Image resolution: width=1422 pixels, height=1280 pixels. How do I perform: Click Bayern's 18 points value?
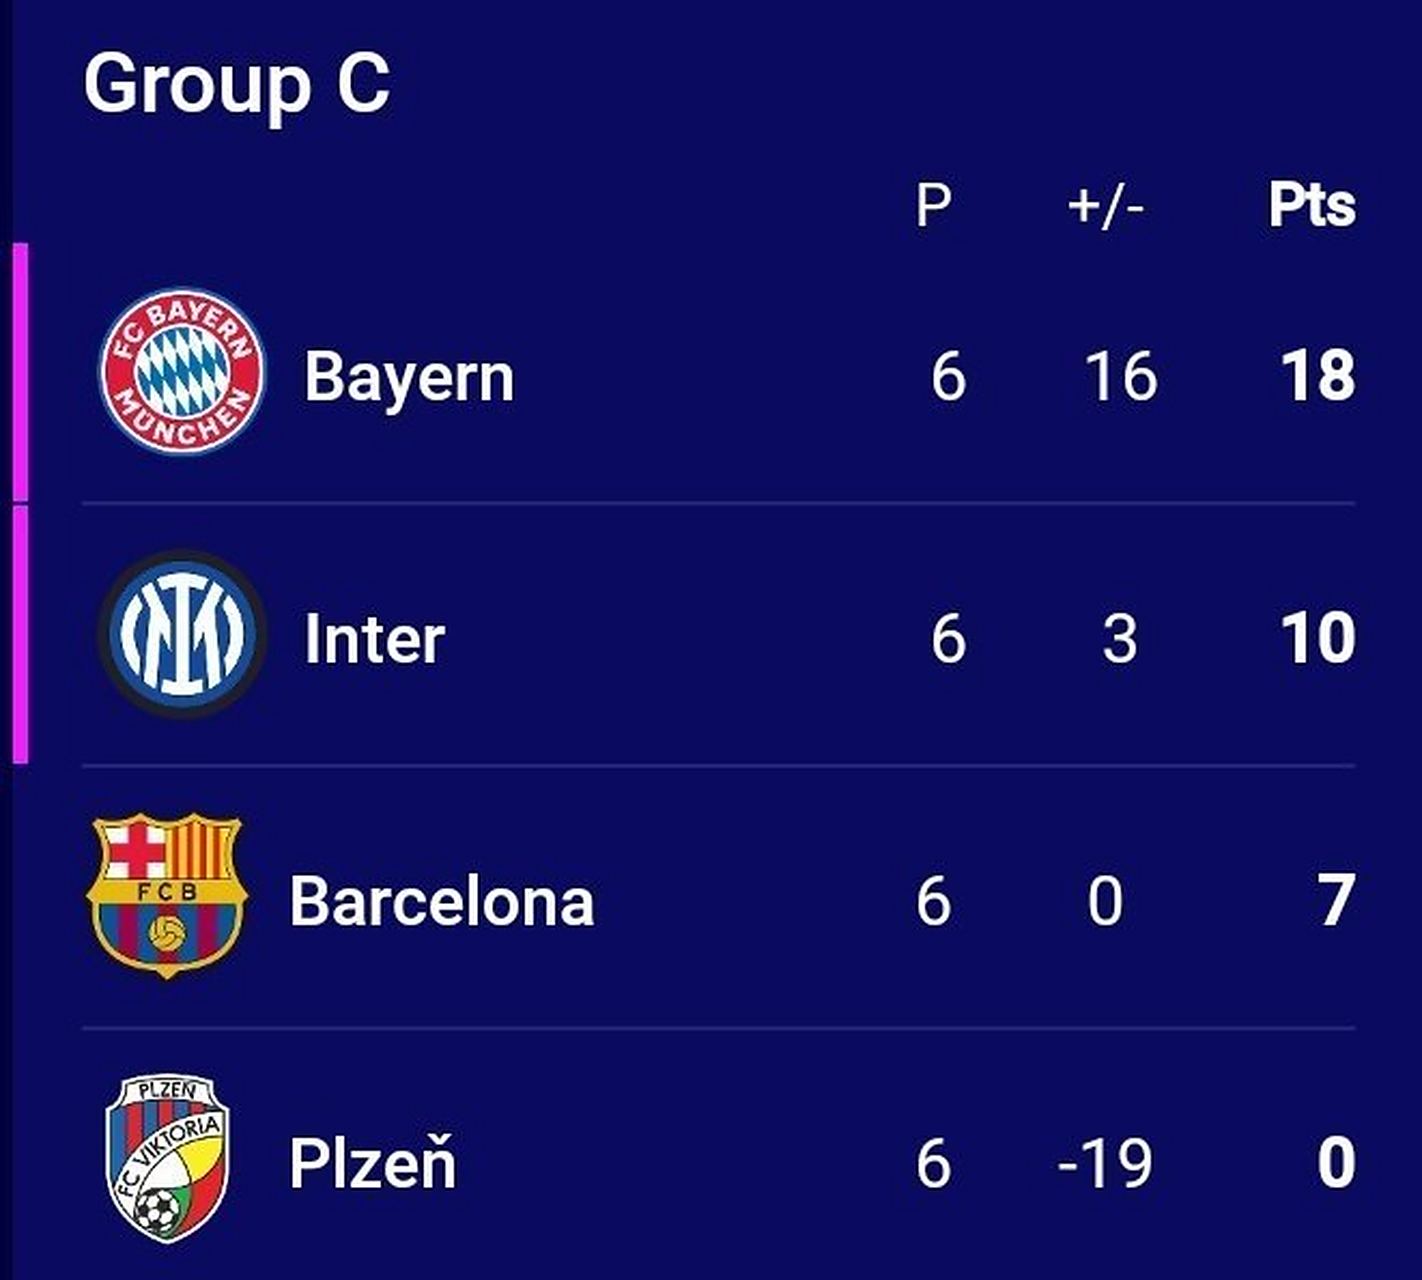click(x=1318, y=377)
